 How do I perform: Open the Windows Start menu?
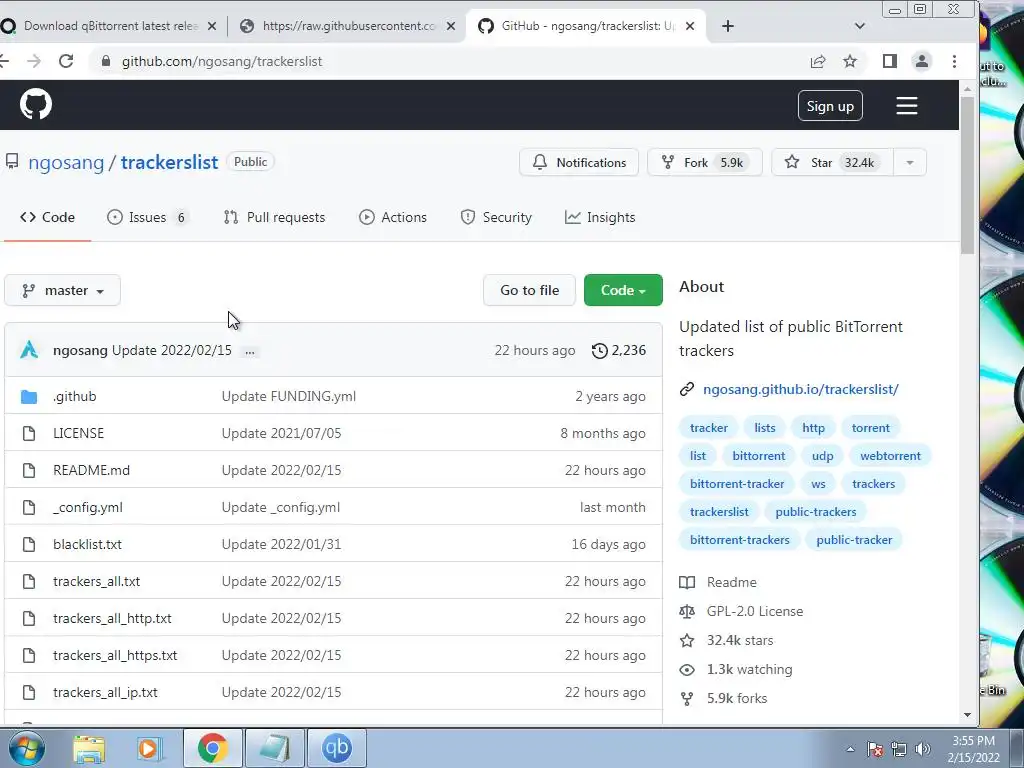[x=27, y=748]
